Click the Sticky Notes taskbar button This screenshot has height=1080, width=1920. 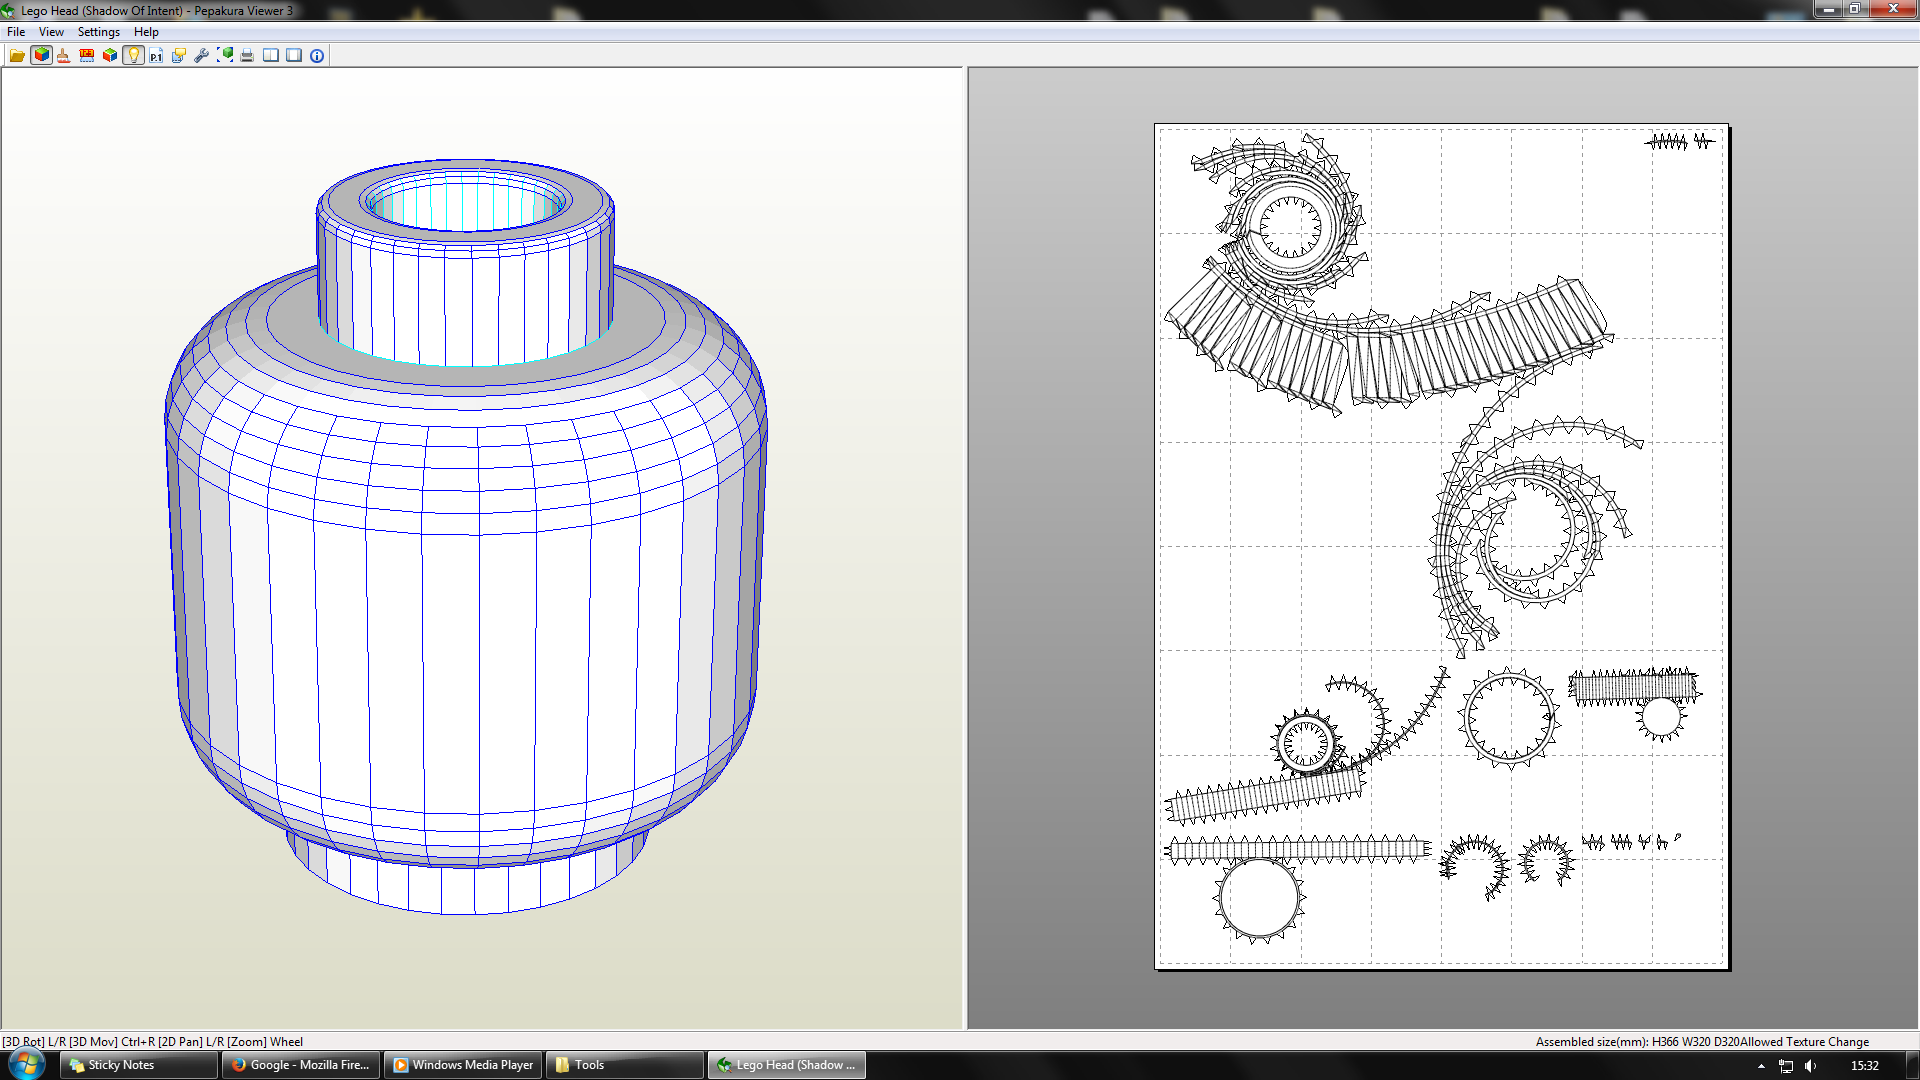(x=138, y=1065)
